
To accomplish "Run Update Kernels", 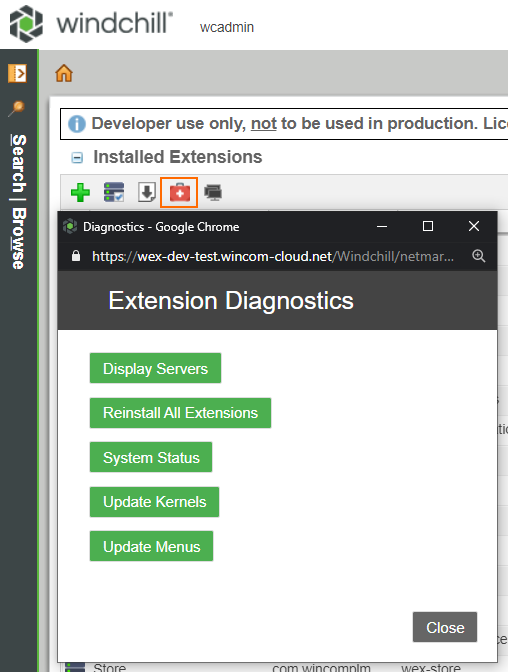I will click(x=154, y=502).
